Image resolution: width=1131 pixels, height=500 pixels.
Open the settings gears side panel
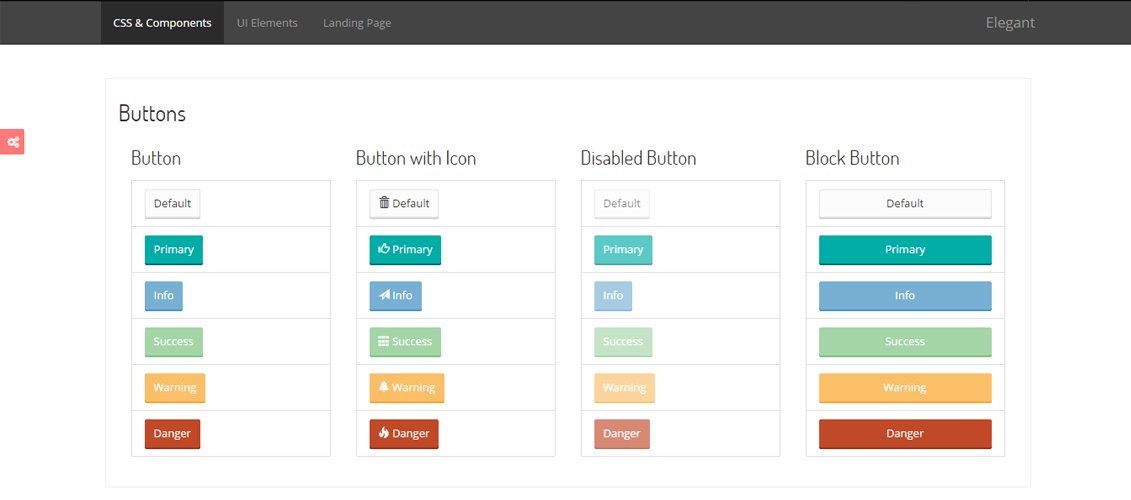[12, 142]
